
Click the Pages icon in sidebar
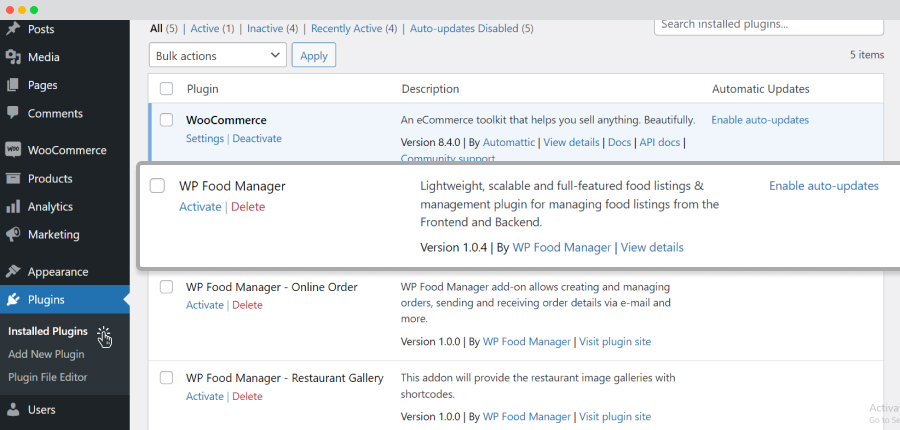coord(13,85)
